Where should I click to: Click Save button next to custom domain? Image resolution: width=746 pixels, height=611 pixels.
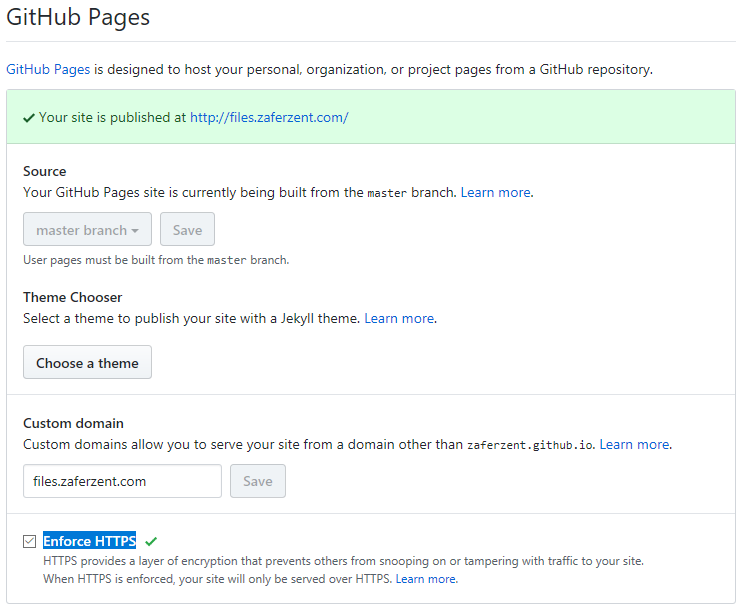point(258,481)
